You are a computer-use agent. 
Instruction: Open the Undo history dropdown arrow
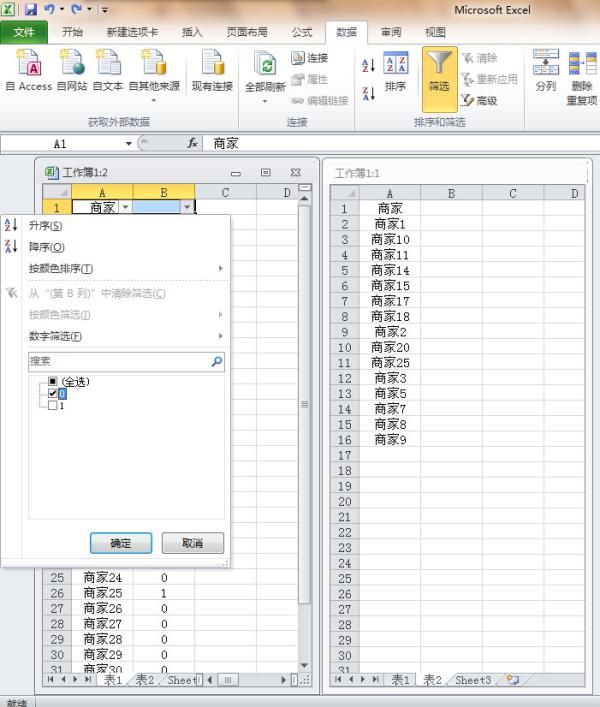(x=62, y=9)
